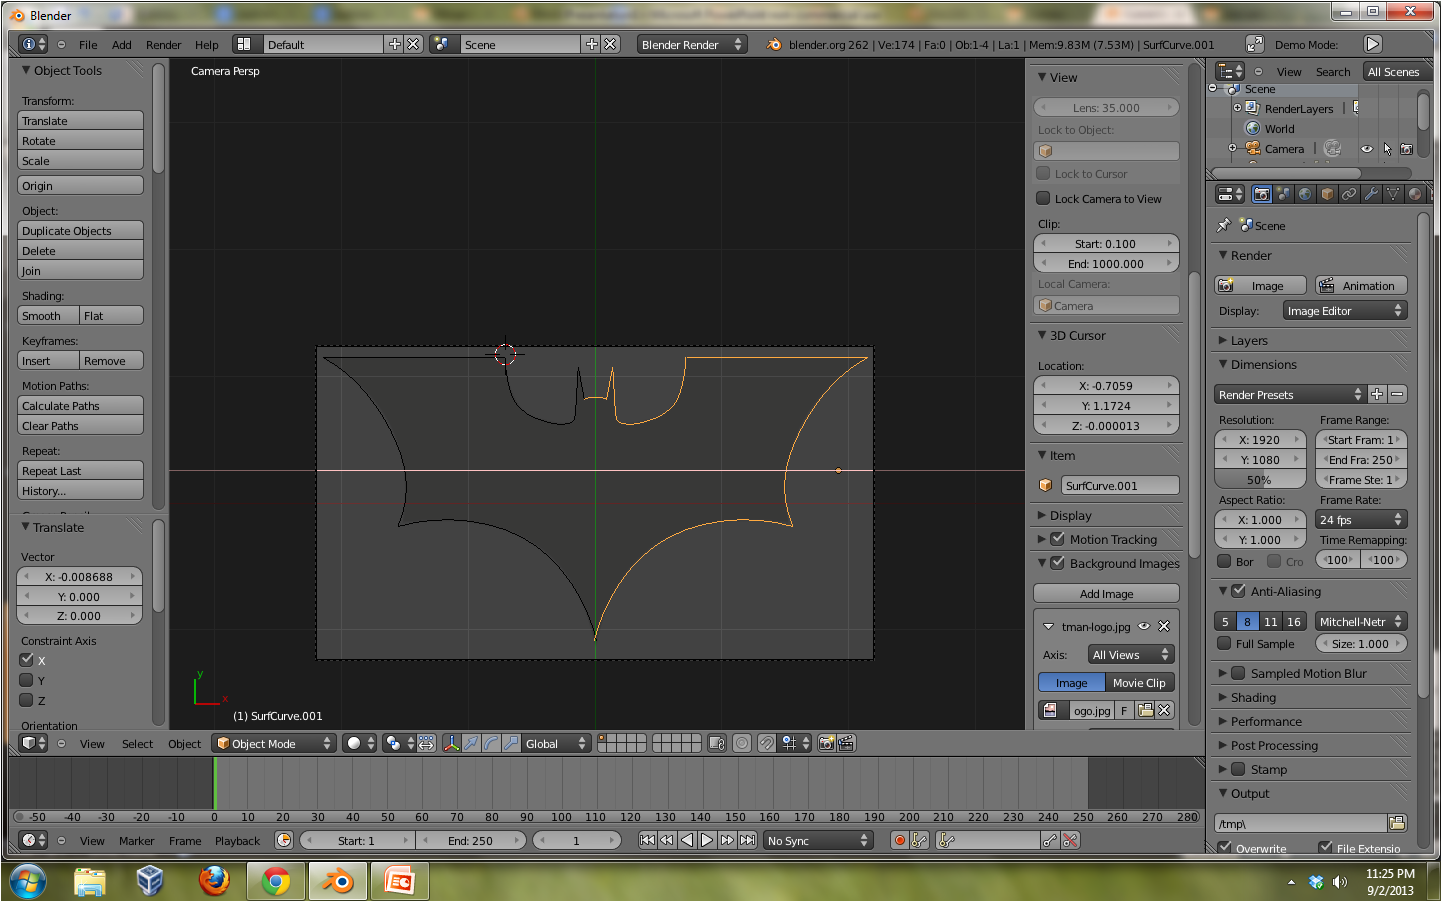Image resolution: width=1442 pixels, height=902 pixels.
Task: Open the Render menu in header
Action: click(164, 45)
